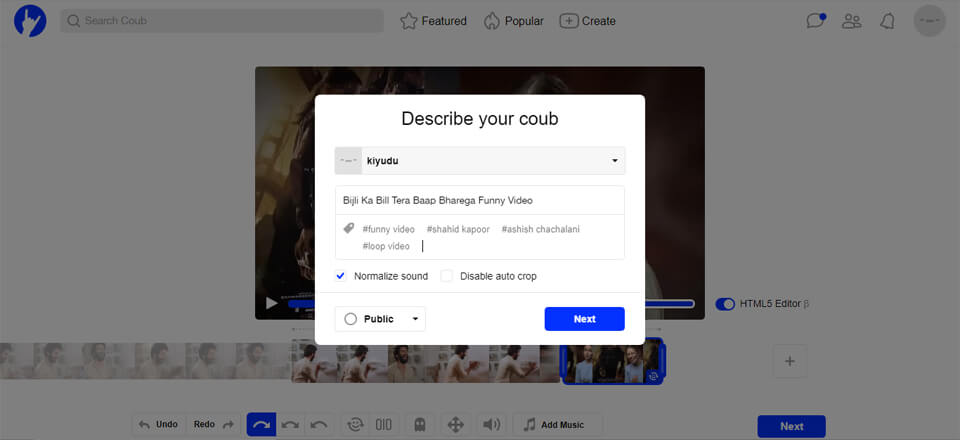Expand the kiyudu channel dropdown
This screenshot has width=960, height=440.
pos(480,160)
